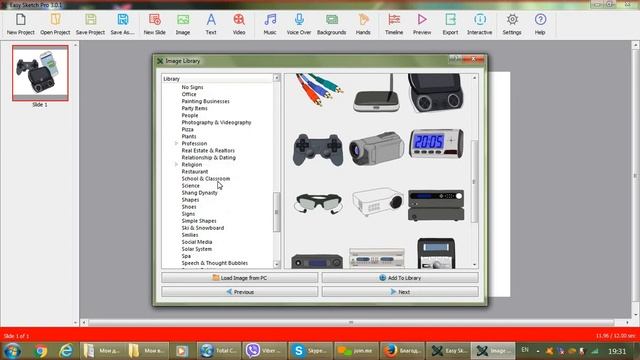
Task: Open Chrome from the taskbar
Action: (x=40, y=351)
